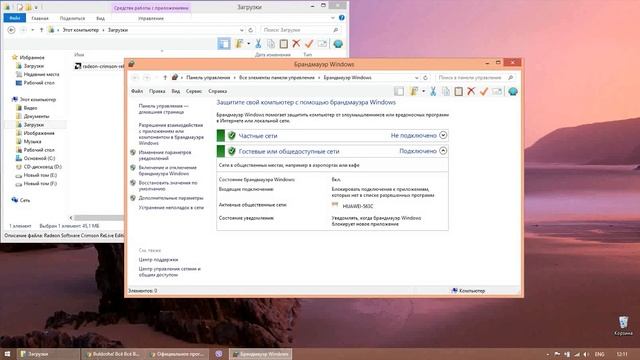
Task: Click the blue help question icon in the Загрузки window
Action: point(342,18)
